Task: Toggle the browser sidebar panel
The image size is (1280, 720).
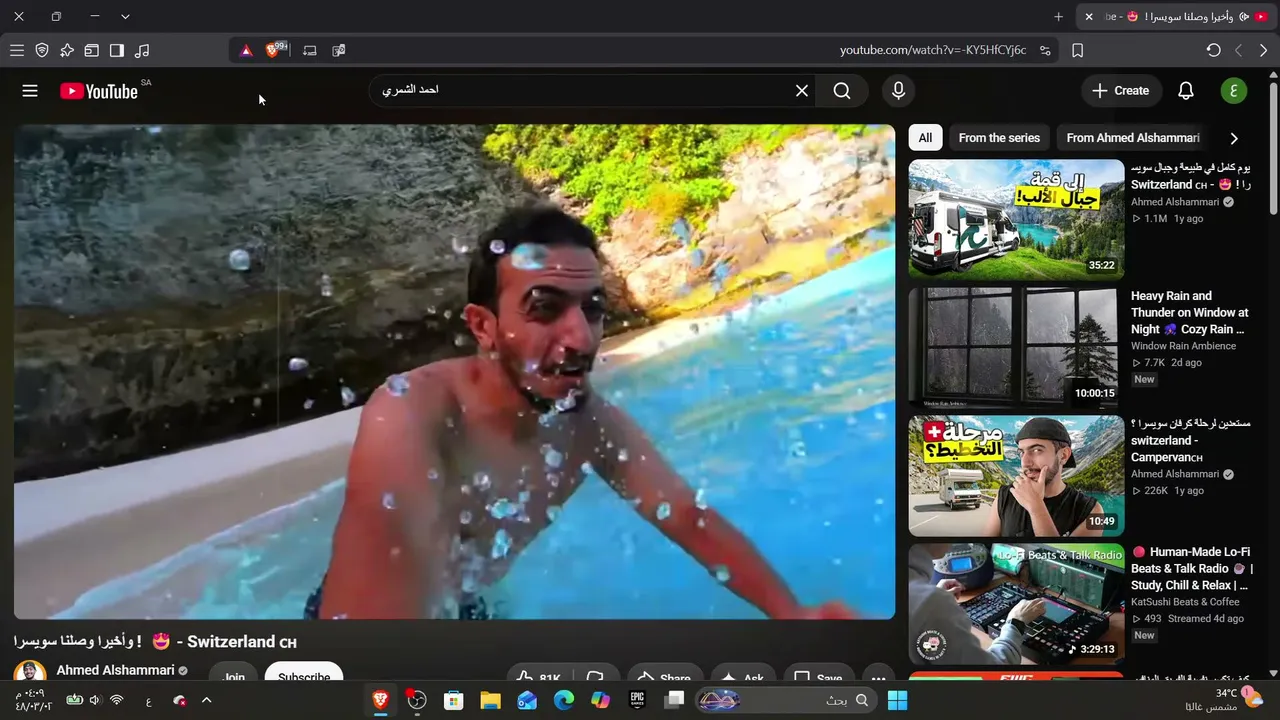Action: [117, 50]
